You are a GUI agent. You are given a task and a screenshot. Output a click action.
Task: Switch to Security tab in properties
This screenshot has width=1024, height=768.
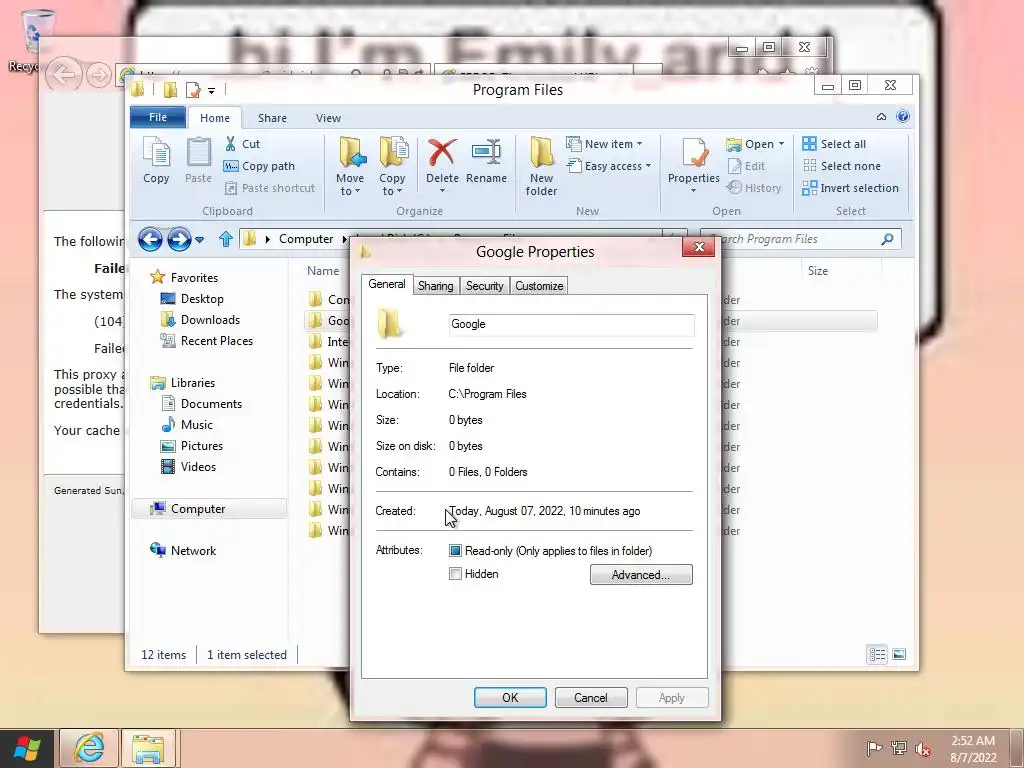[x=485, y=285]
